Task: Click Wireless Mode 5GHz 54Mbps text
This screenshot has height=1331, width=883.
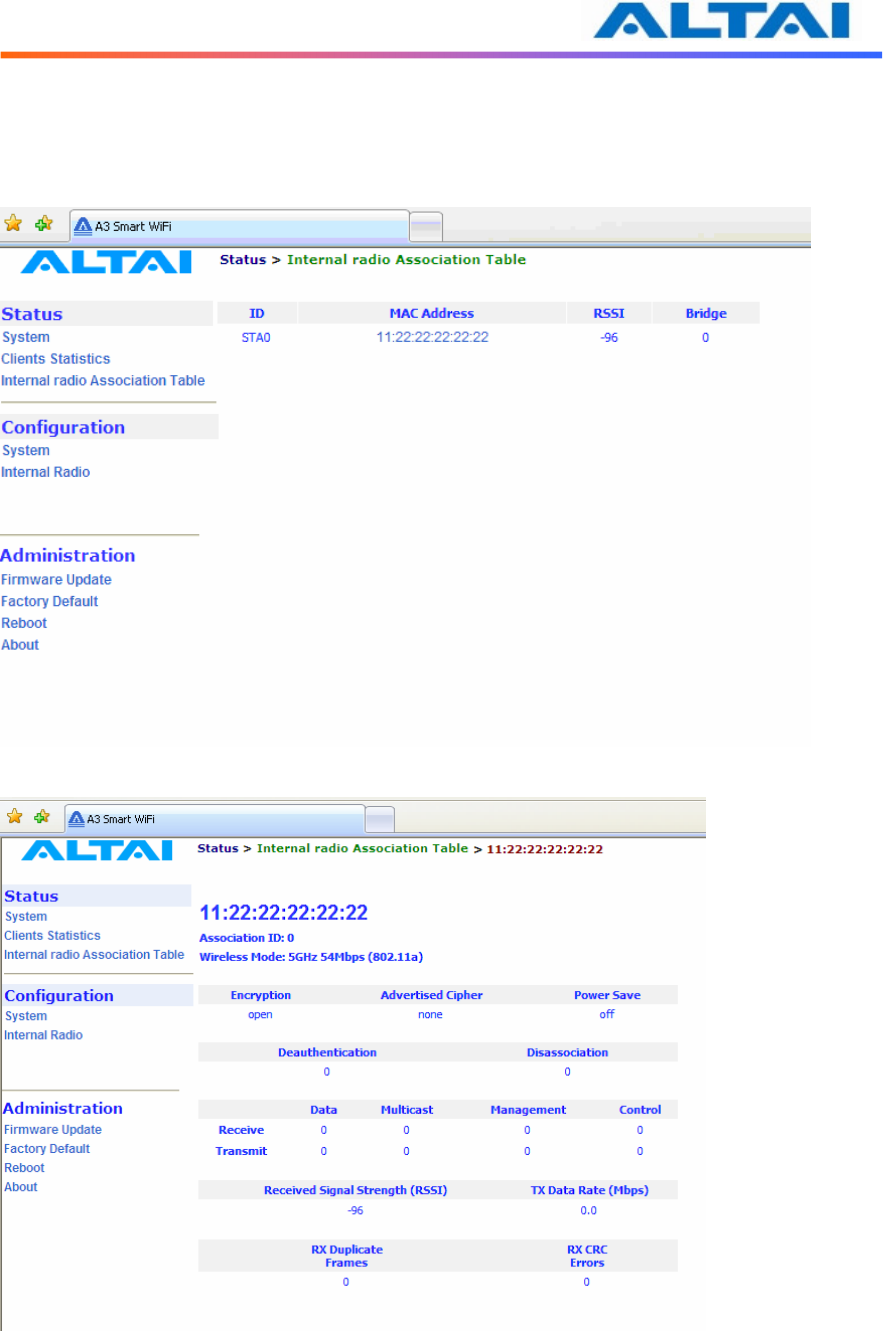Action: [311, 957]
